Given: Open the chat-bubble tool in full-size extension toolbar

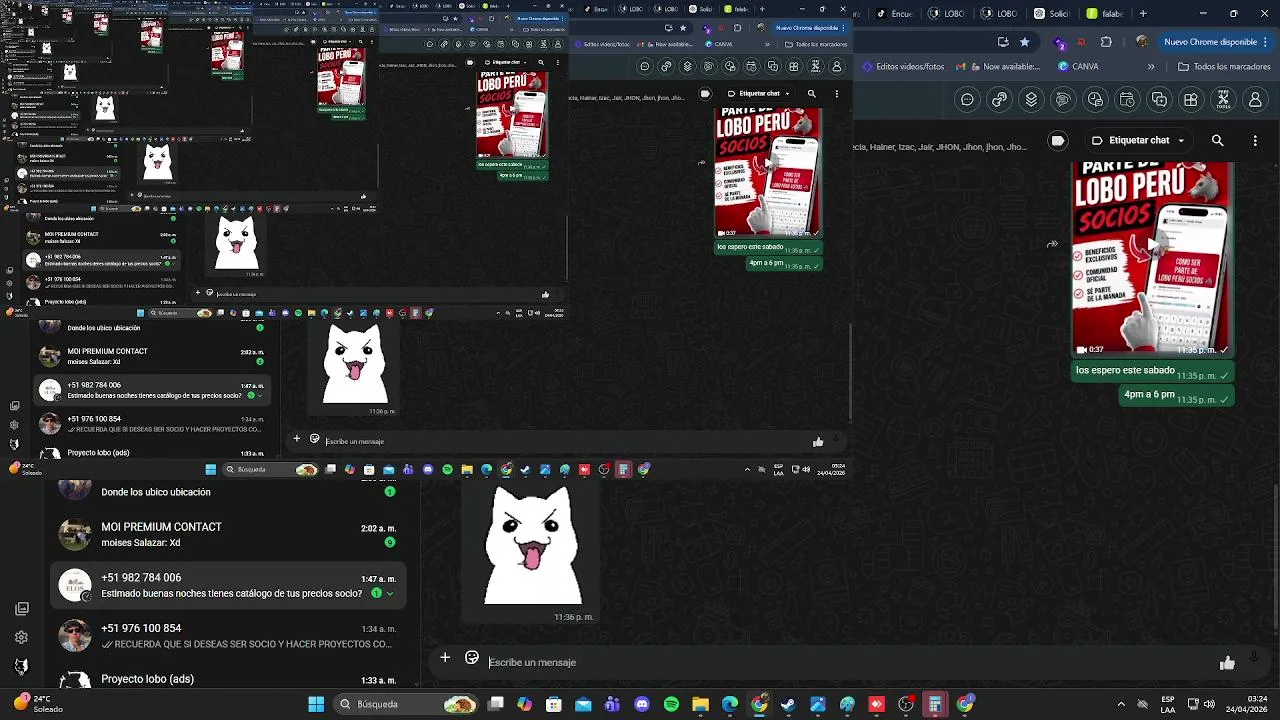Looking at the screenshot, I should click(967, 100).
